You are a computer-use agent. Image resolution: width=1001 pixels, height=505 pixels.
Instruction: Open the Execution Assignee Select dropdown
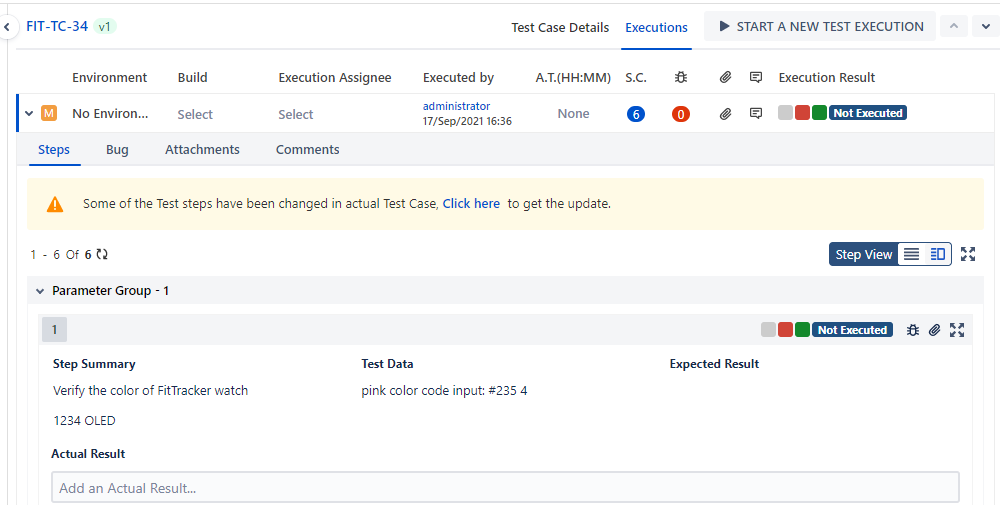[296, 115]
